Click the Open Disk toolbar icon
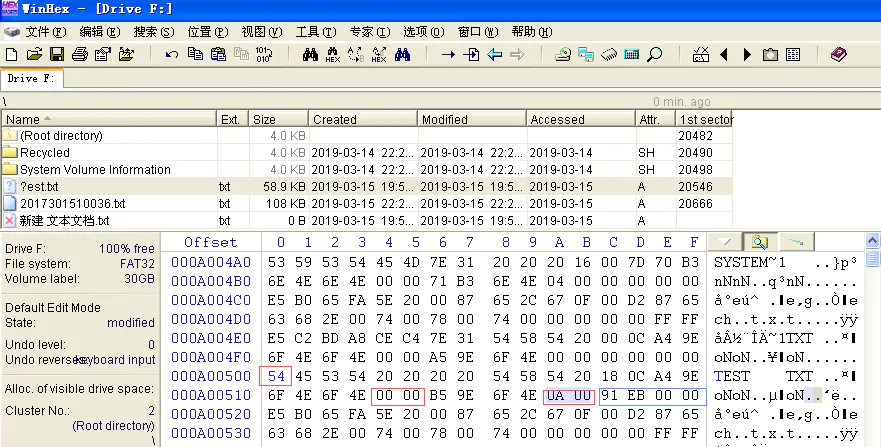The image size is (881, 447). [x=562, y=54]
